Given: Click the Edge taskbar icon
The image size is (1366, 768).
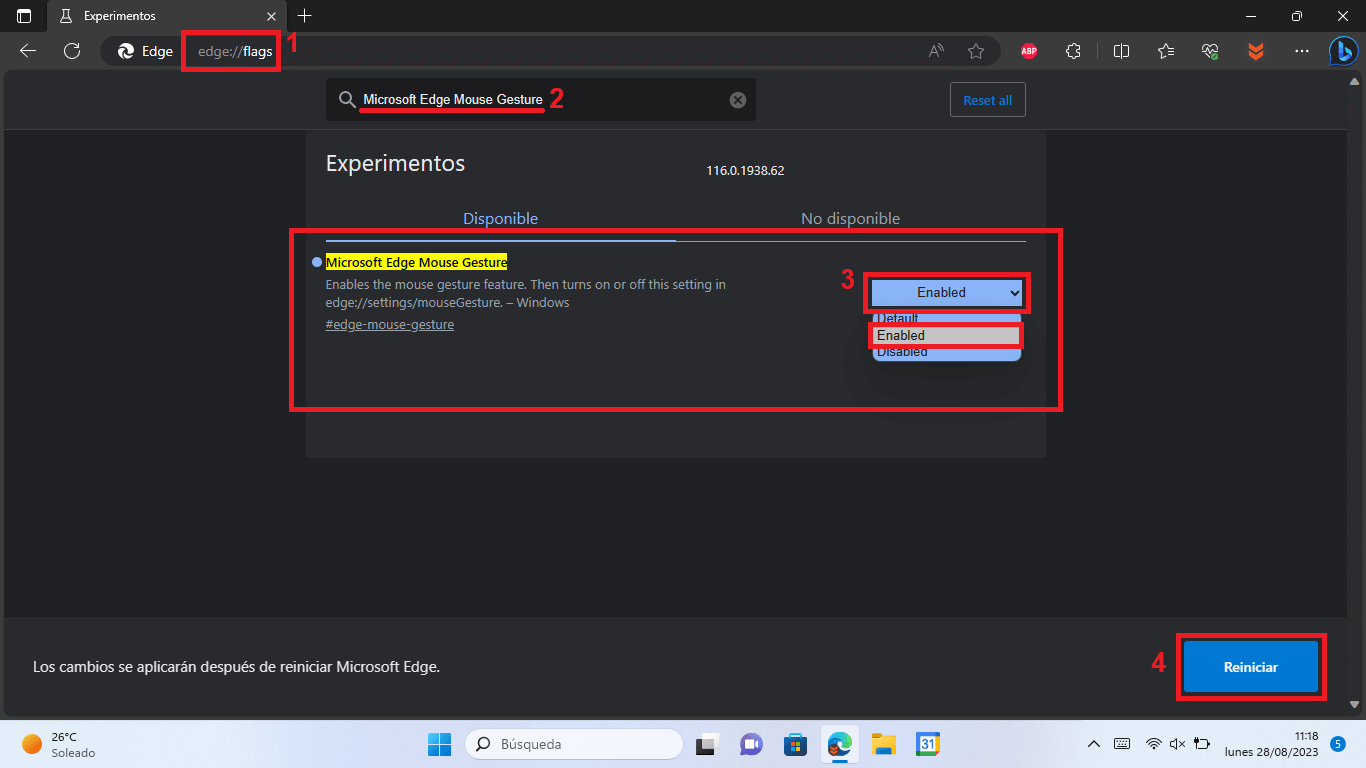Looking at the screenshot, I should tap(839, 744).
